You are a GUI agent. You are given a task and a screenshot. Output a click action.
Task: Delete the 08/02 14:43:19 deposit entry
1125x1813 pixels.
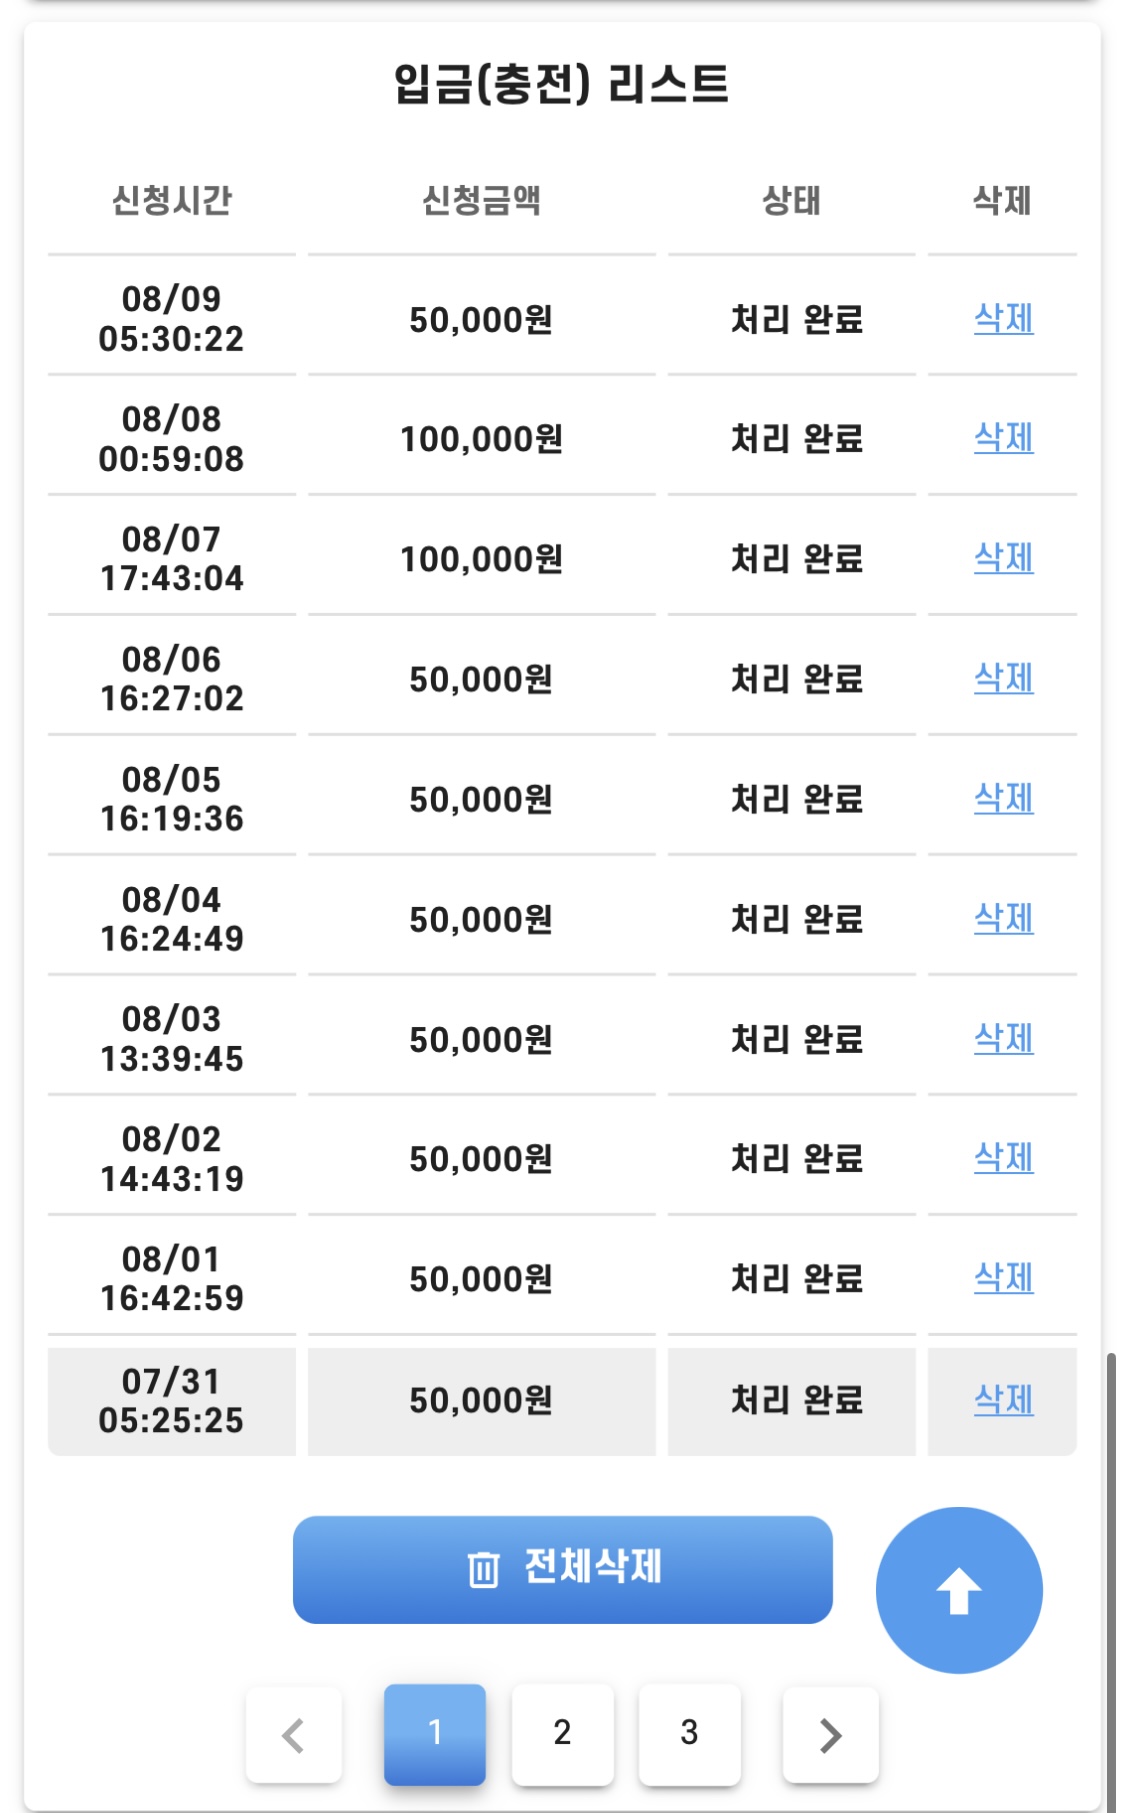(x=1003, y=1158)
